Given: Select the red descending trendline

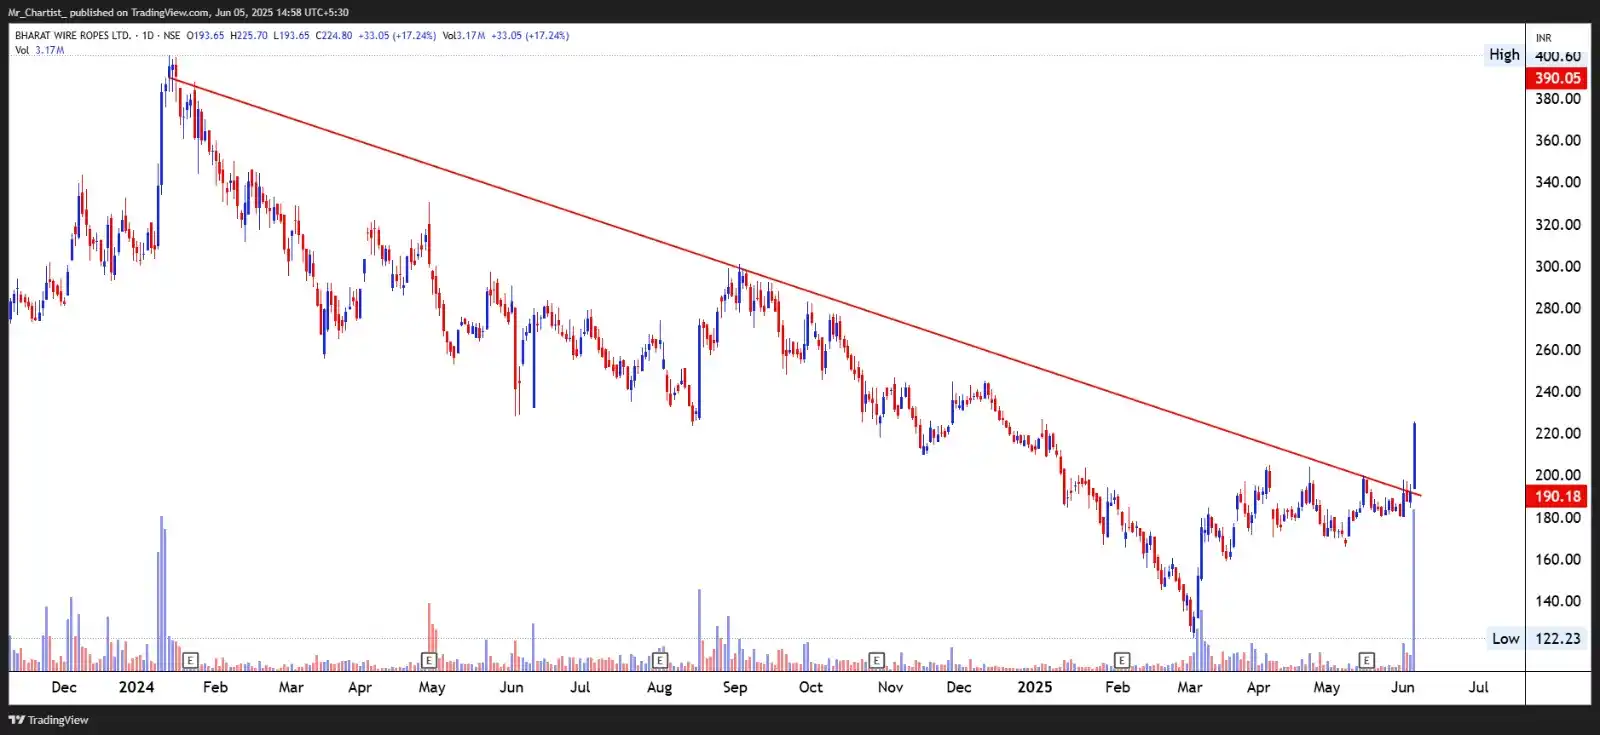Looking at the screenshot, I should point(795,288).
